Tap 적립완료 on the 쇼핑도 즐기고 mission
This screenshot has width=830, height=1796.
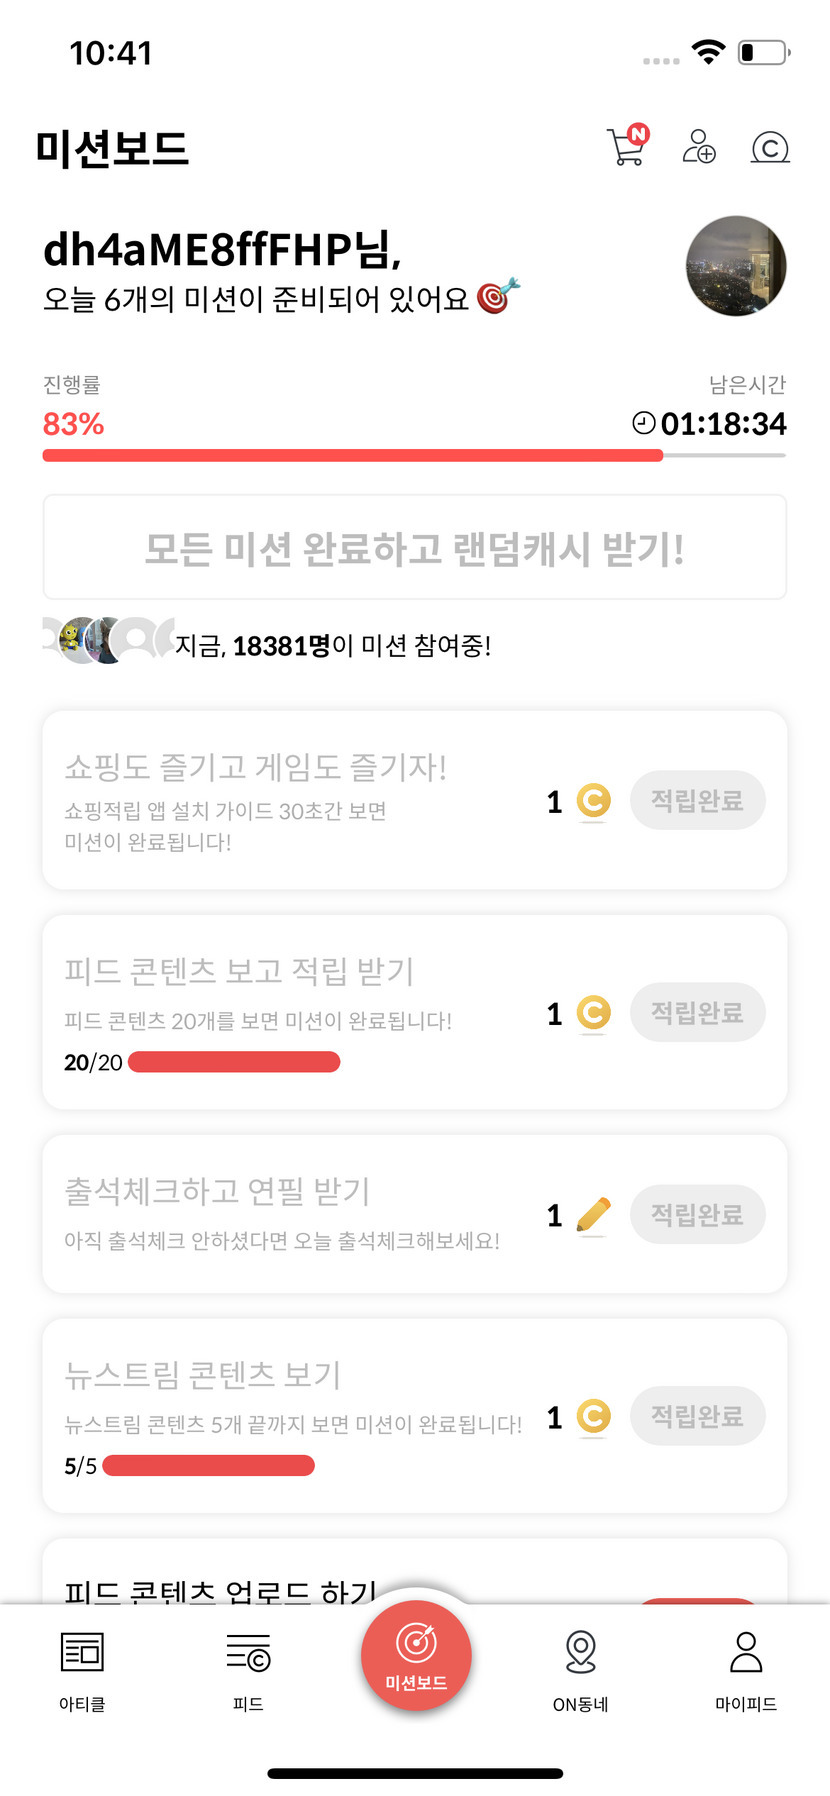[x=697, y=800]
